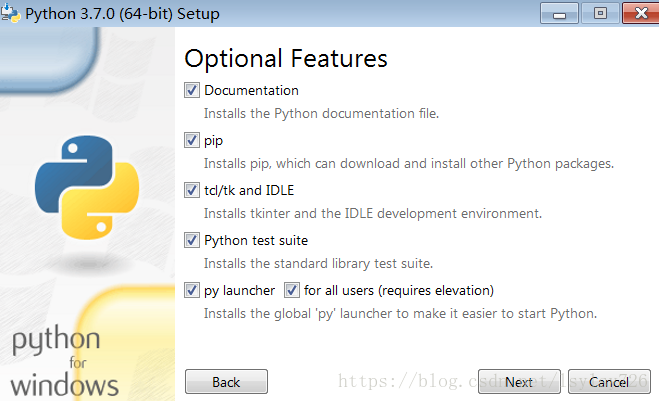This screenshot has height=401, width=659.
Task: Maximize the Setup window
Action: pyautogui.click(x=600, y=13)
